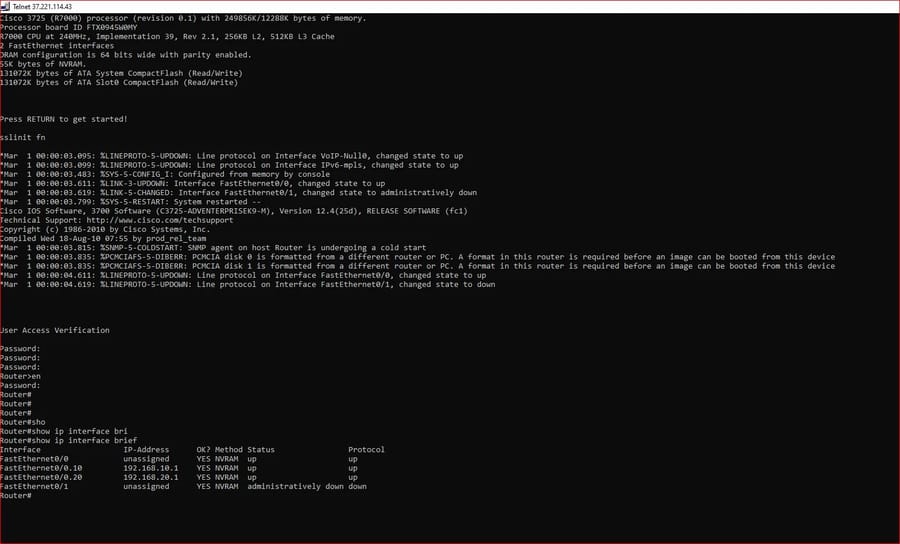The width and height of the screenshot is (900, 544).
Task: Click the IP address '192.168.20.1'
Action: pos(150,477)
